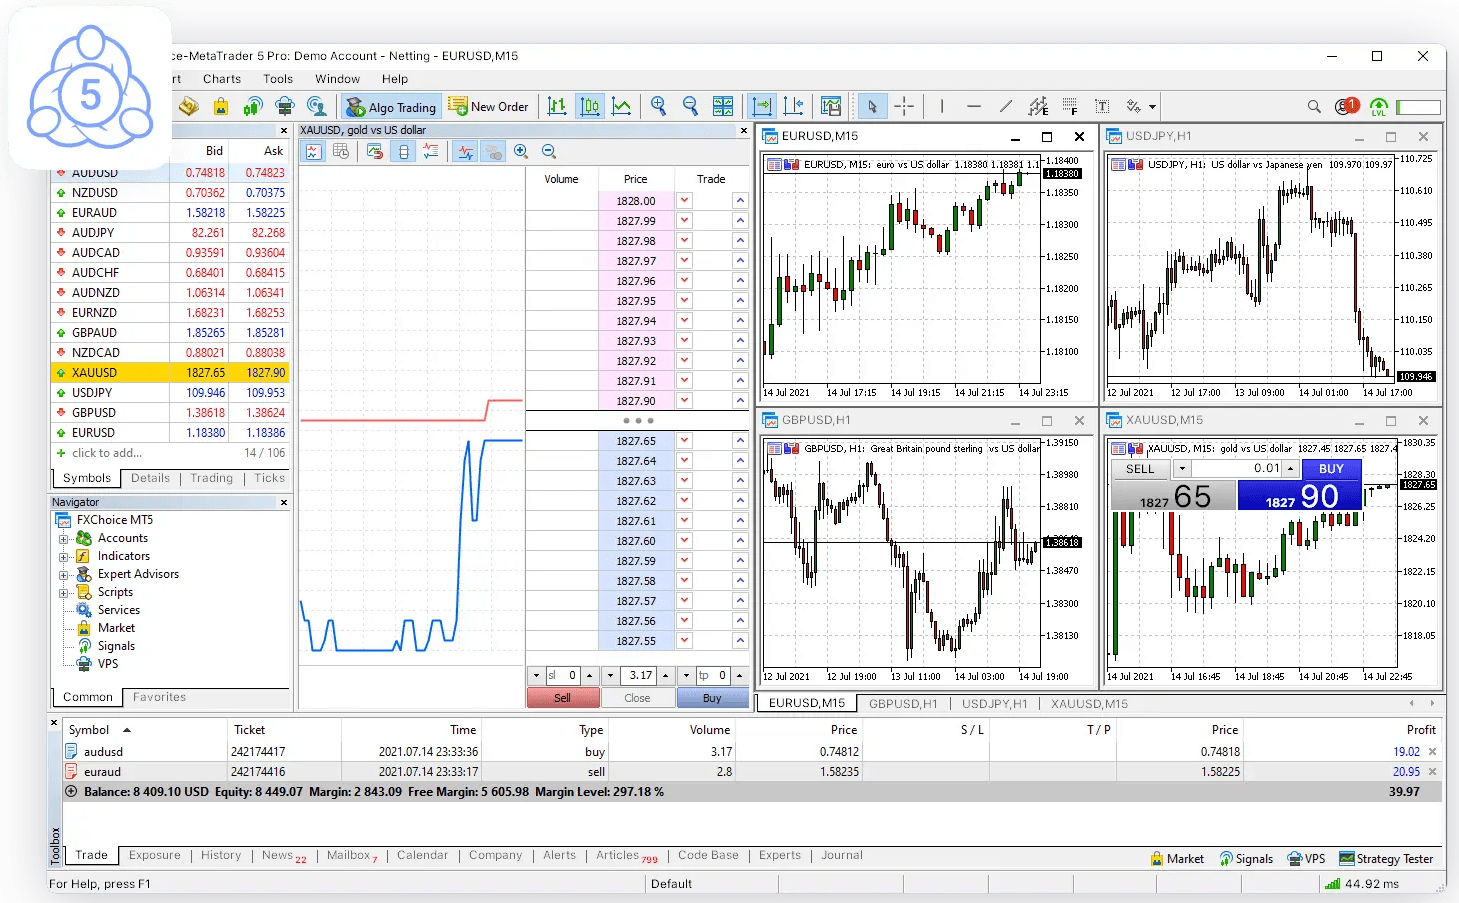Open account notifications icon with badge
Viewport: 1459px width, 903px height.
click(1346, 106)
